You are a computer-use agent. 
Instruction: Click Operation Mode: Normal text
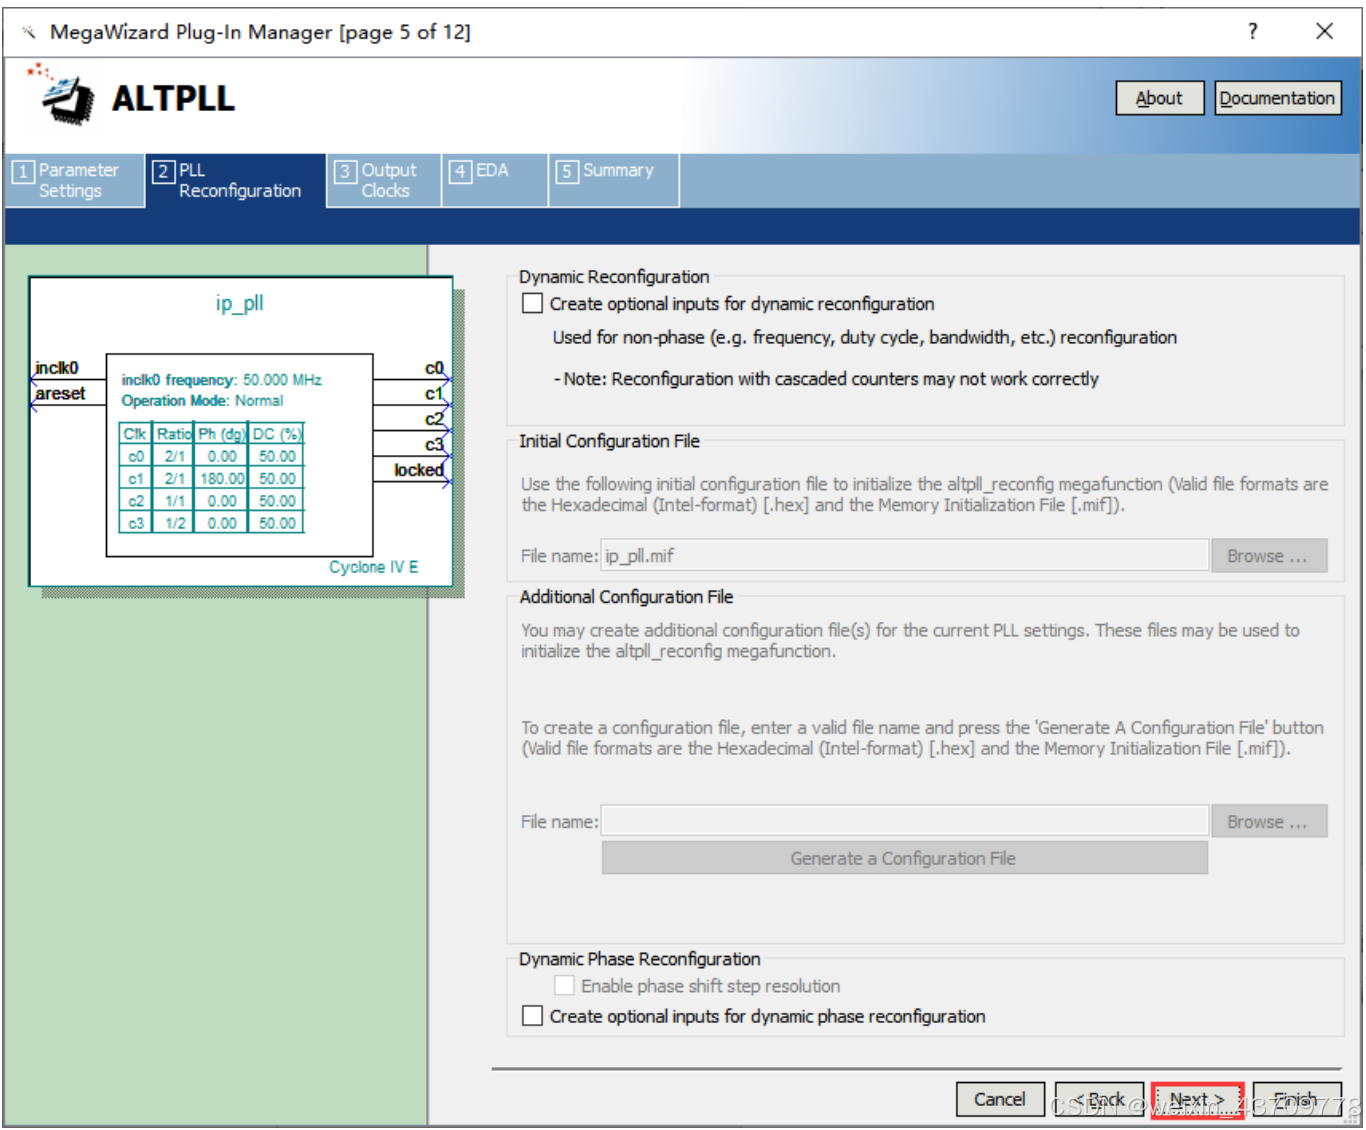tap(202, 401)
